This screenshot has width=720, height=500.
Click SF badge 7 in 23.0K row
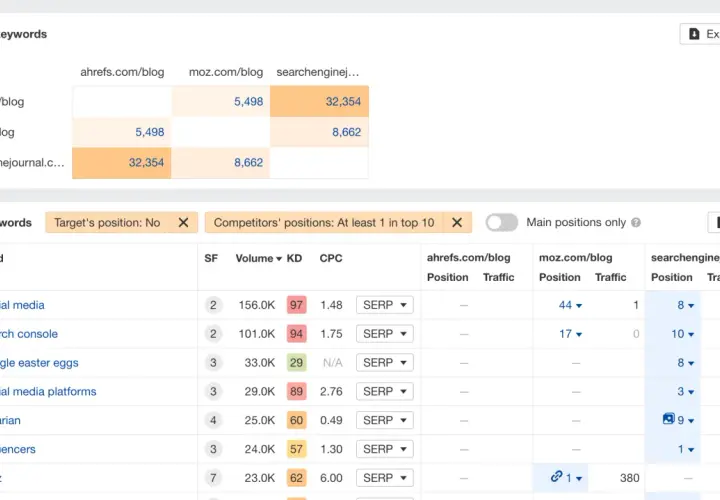(213, 478)
